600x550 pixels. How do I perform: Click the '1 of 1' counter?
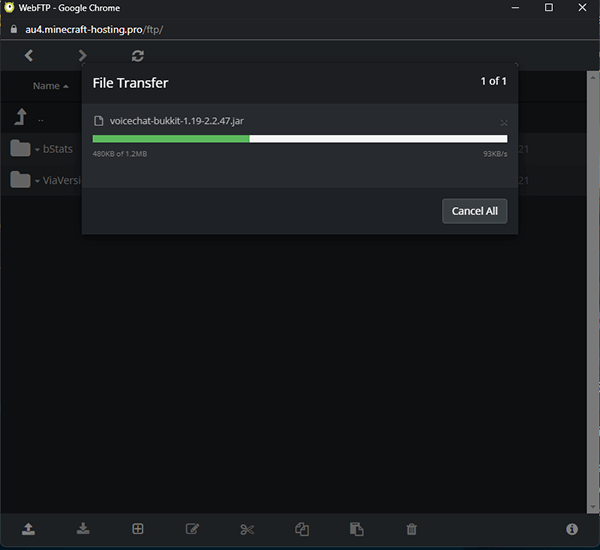494,81
